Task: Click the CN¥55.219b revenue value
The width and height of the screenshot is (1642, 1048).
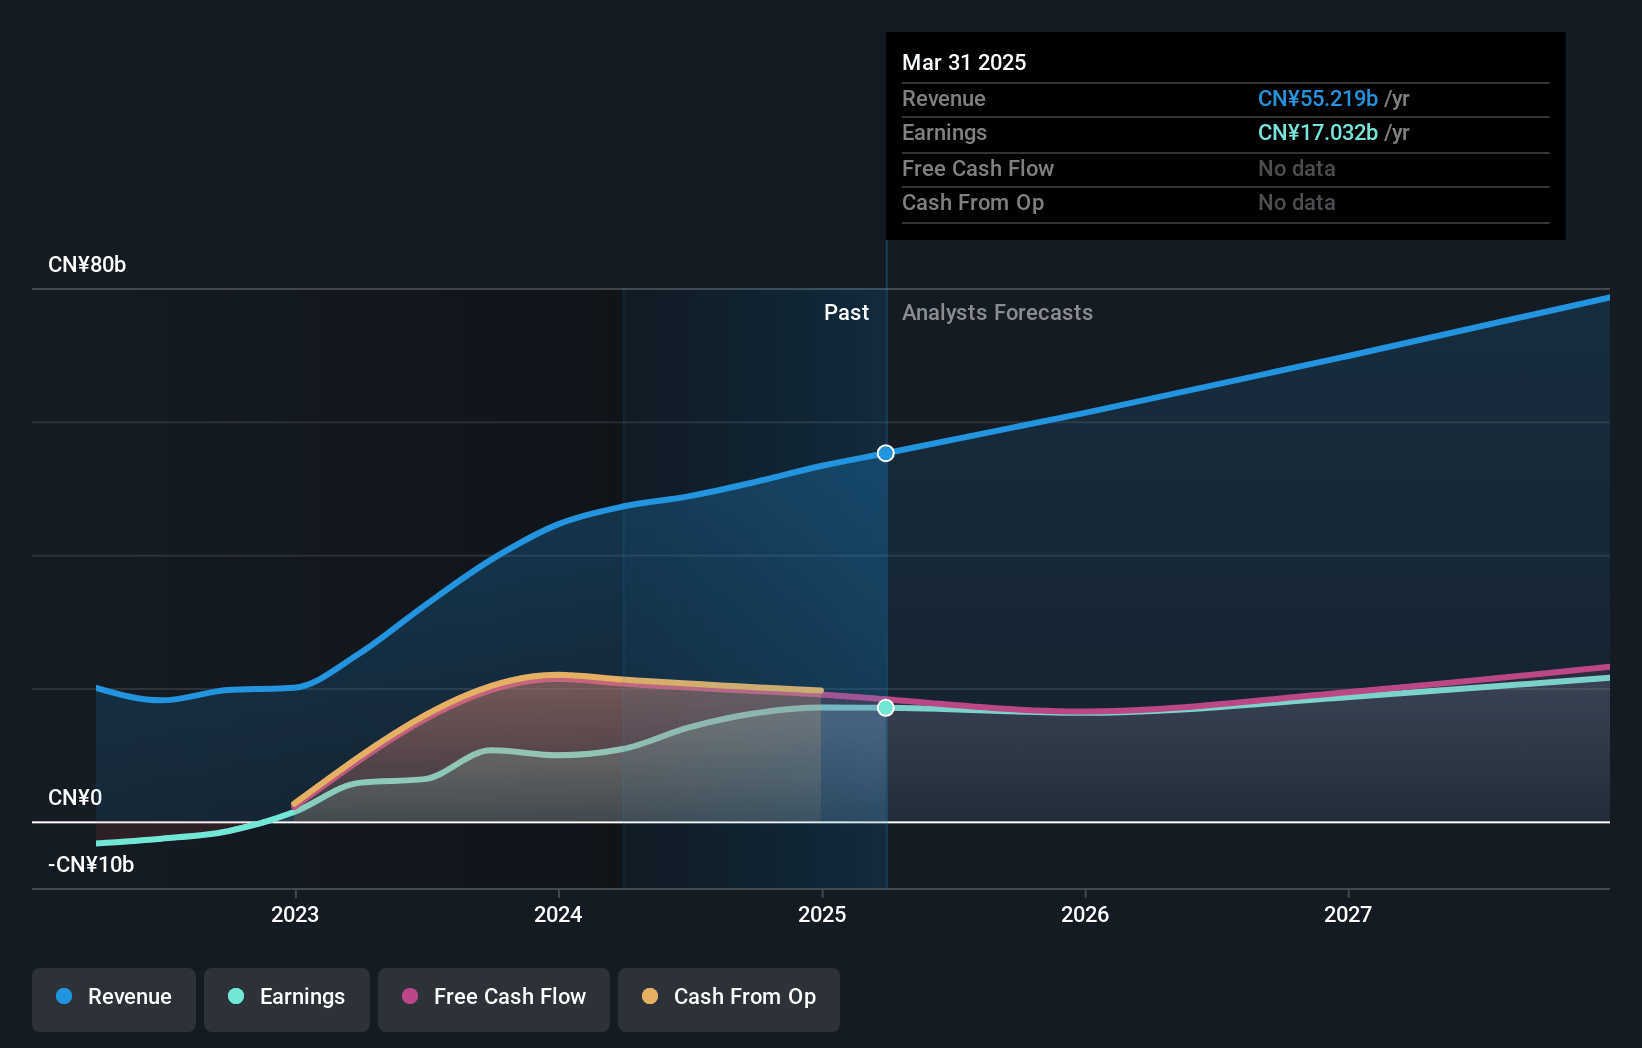Action: 1318,99
